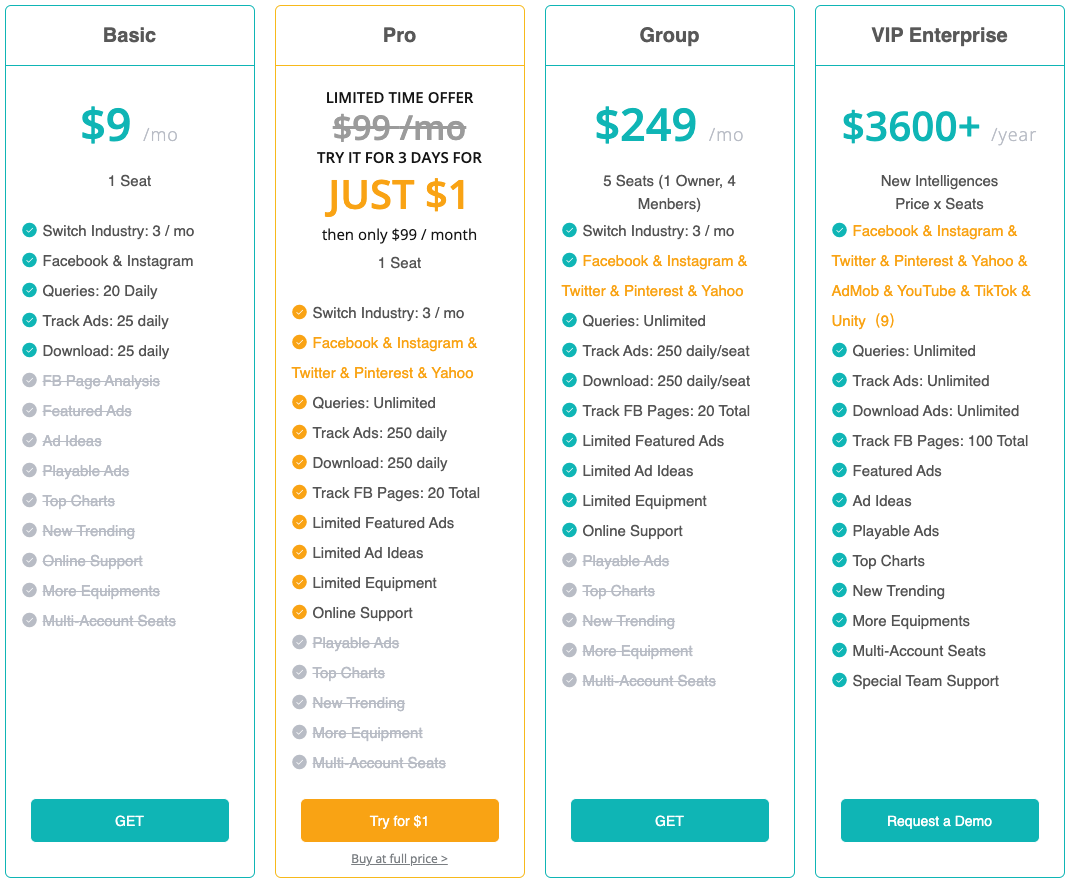Open the "Buy at full price" link
The image size is (1071, 882).
click(x=399, y=858)
